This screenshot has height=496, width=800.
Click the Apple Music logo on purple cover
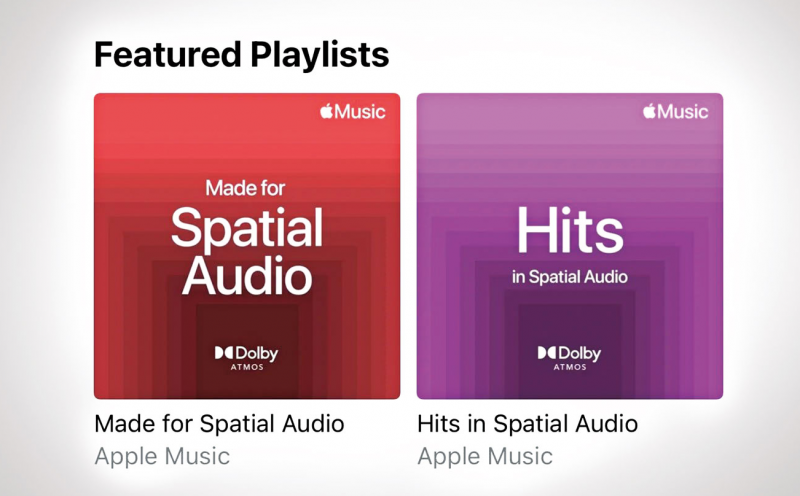click(x=676, y=111)
